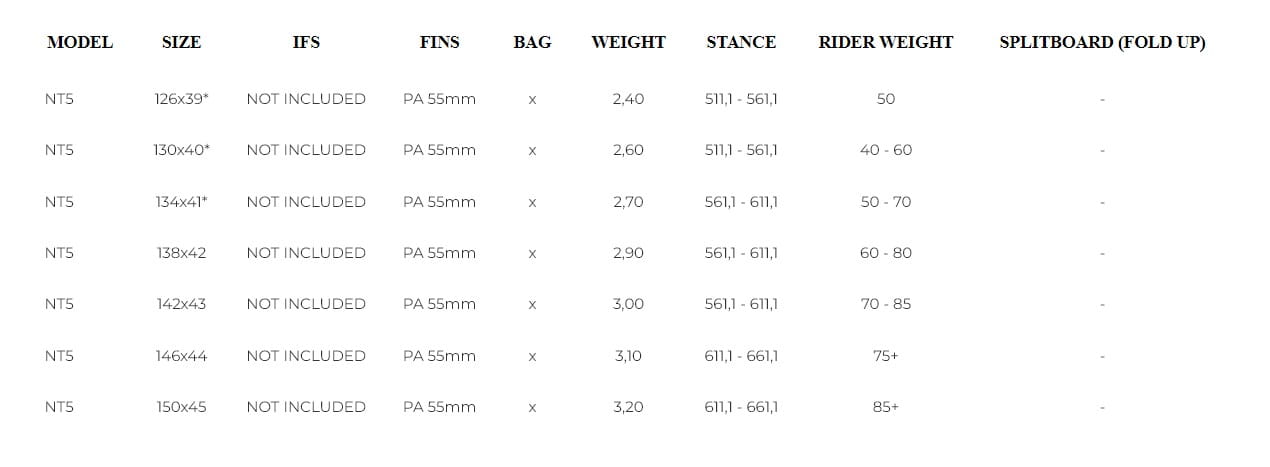Select the 138x42 size cell

point(181,253)
